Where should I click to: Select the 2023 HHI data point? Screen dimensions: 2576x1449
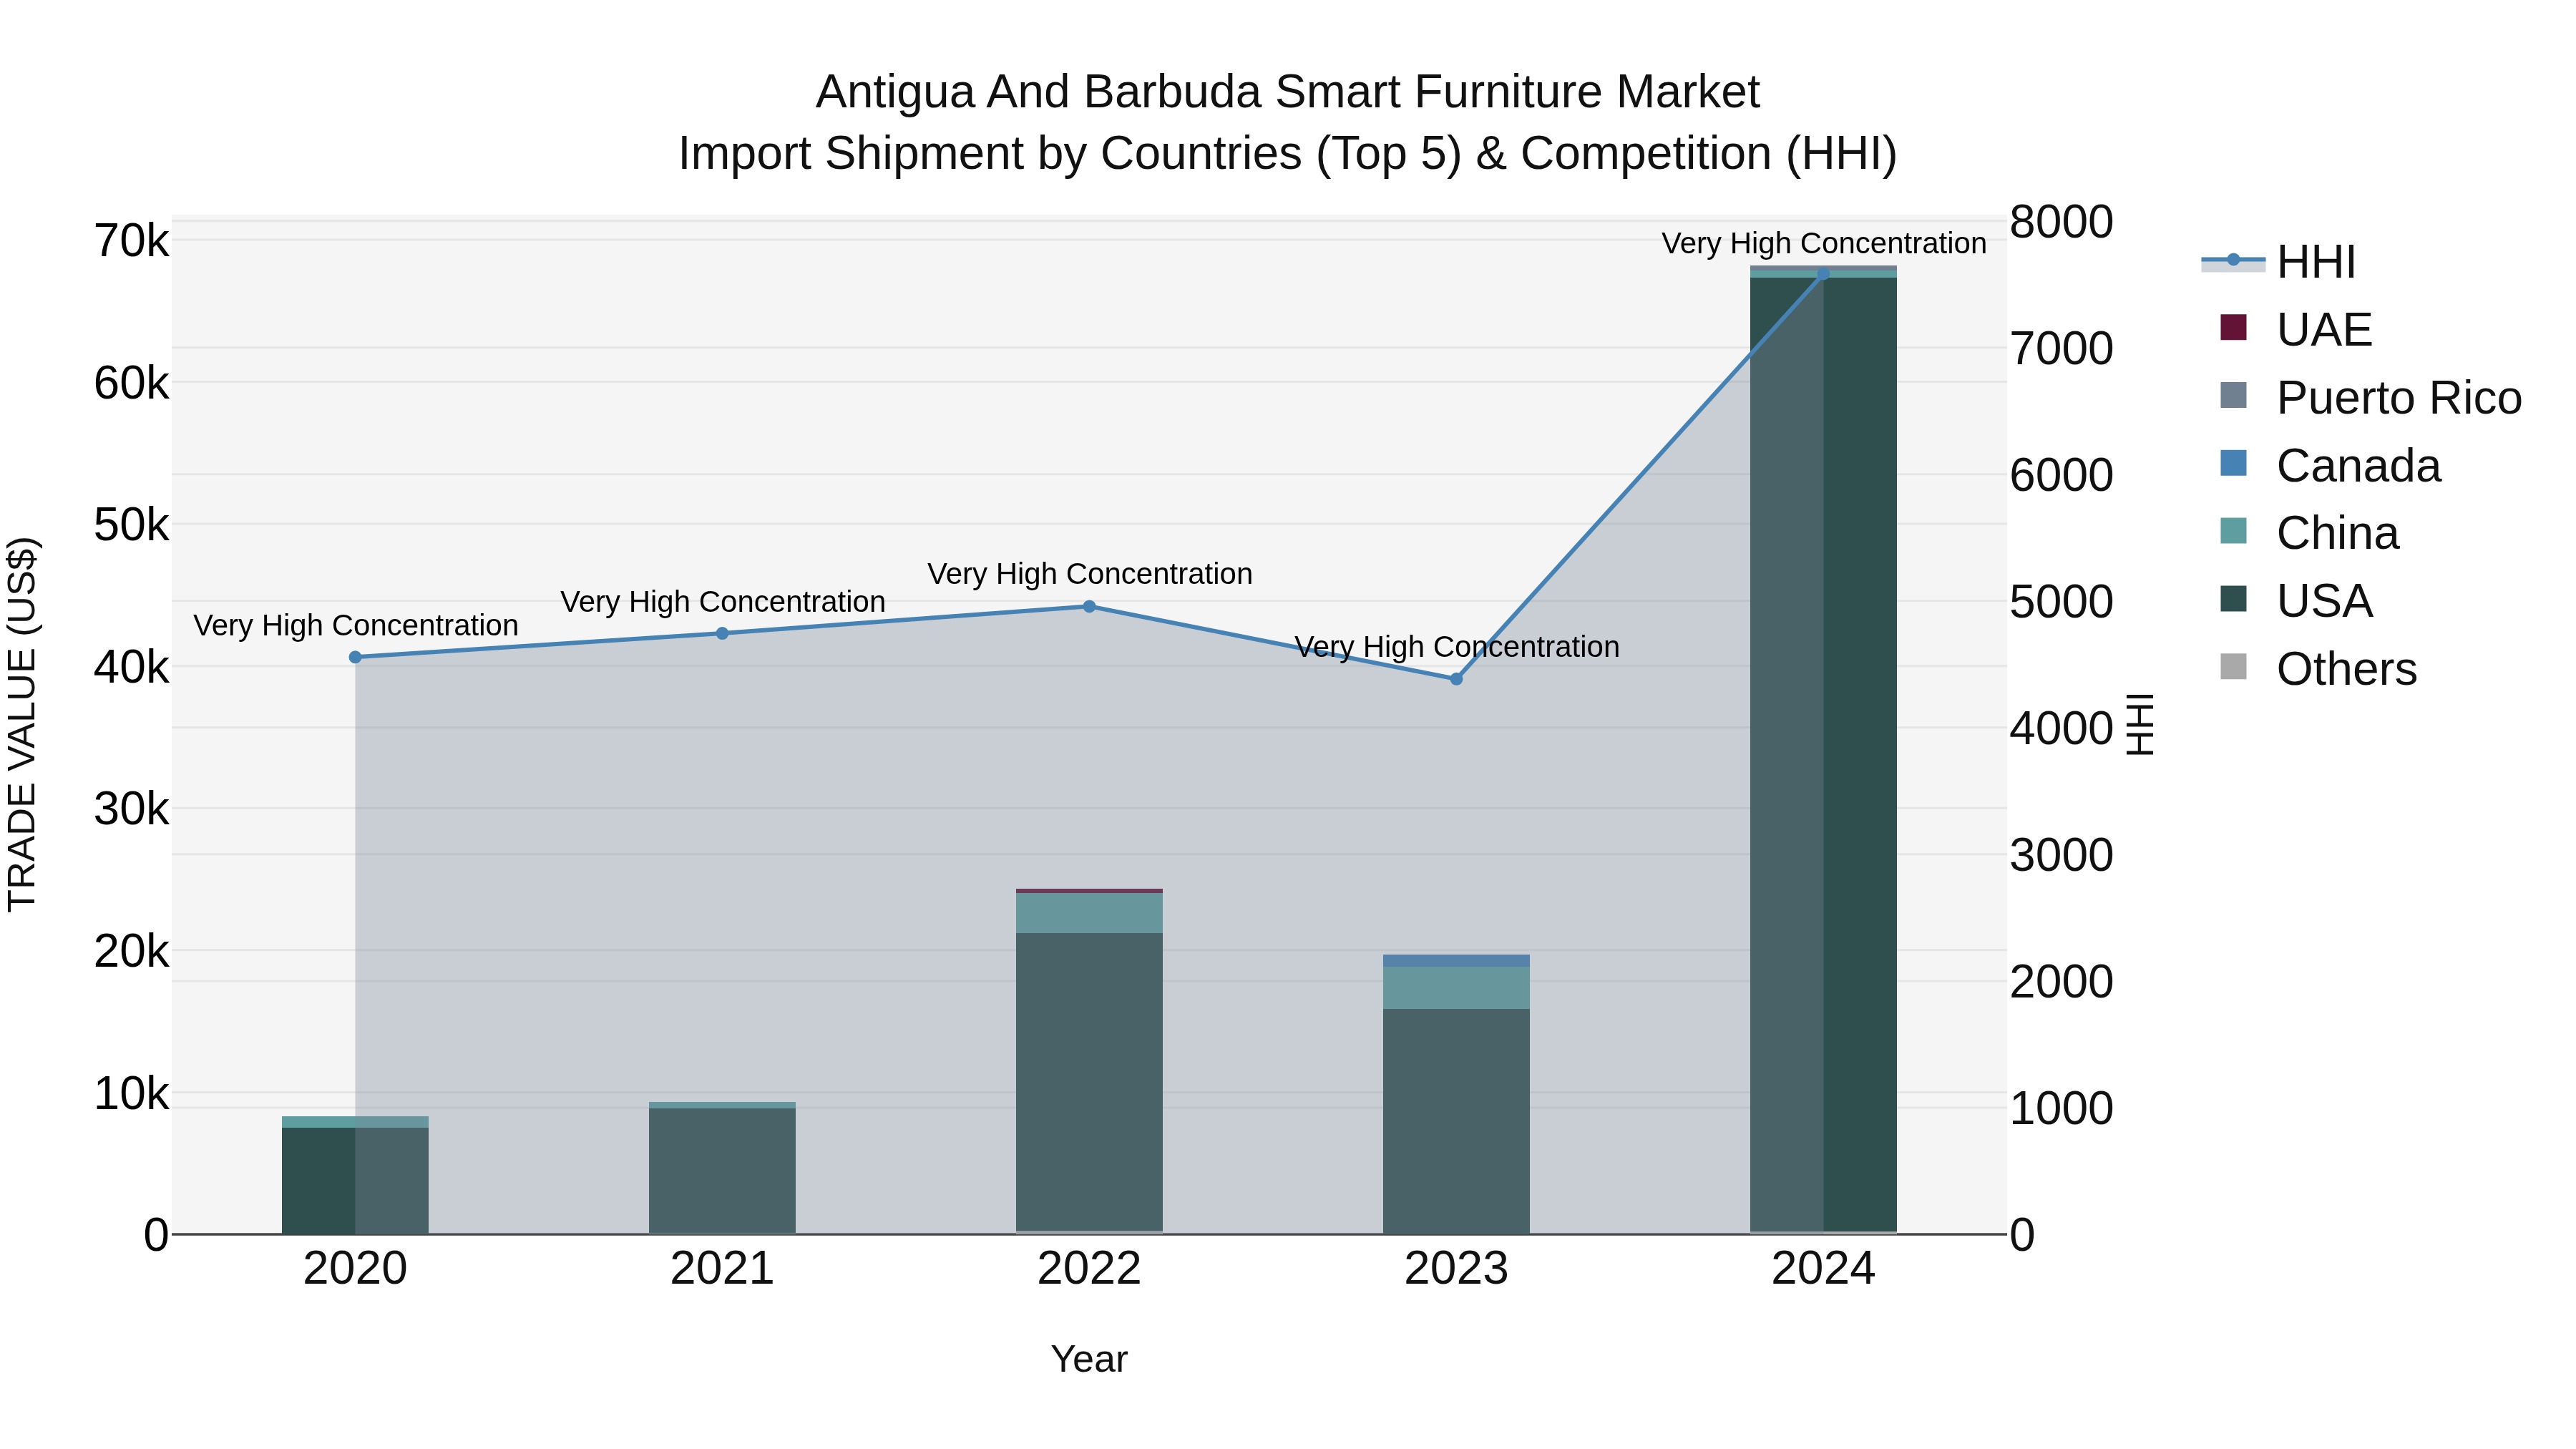(1456, 679)
